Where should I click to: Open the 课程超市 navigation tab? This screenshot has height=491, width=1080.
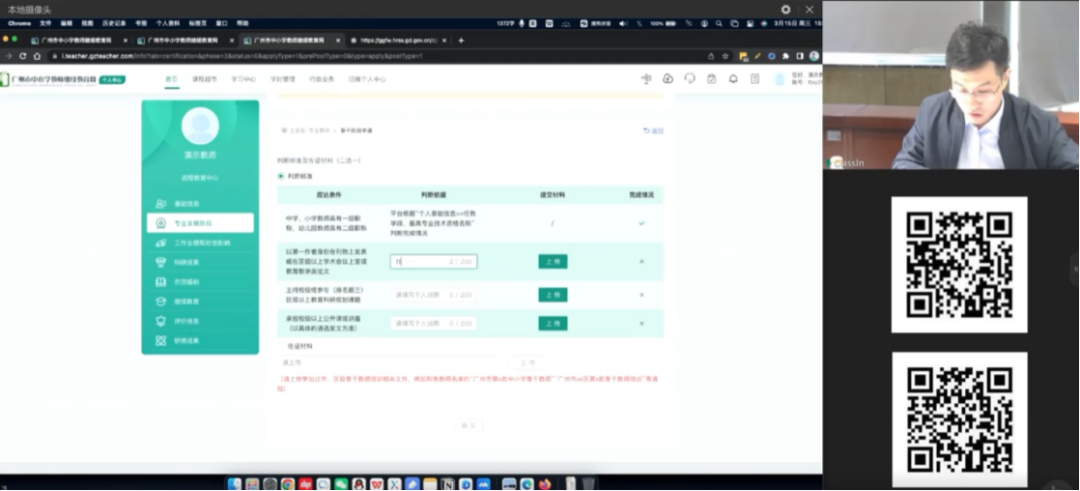pyautogui.click(x=204, y=79)
